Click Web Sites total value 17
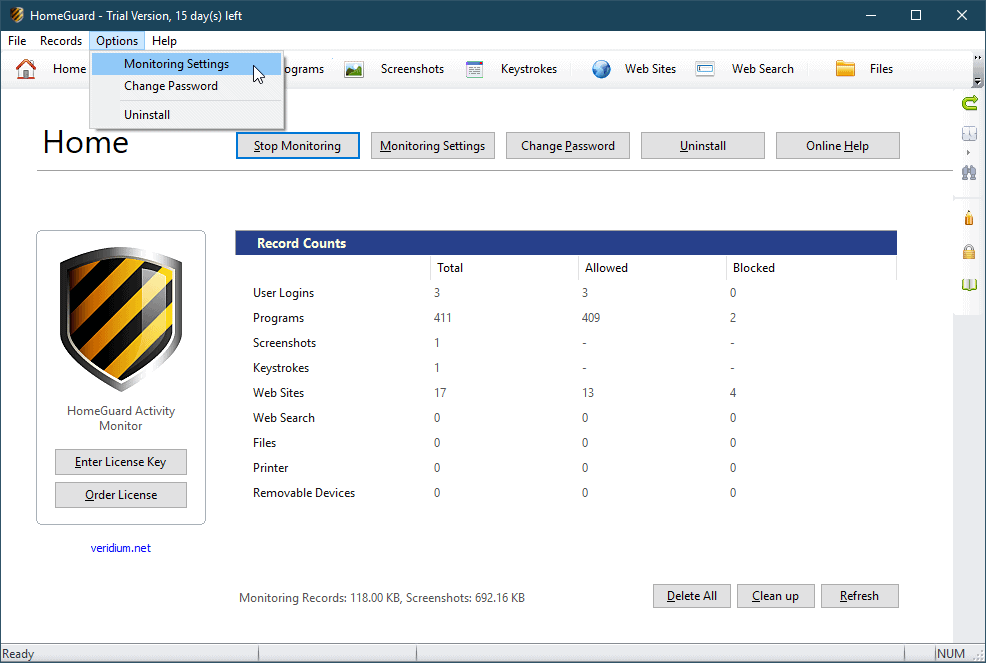Viewport: 986px width, 663px height. pyautogui.click(x=440, y=393)
